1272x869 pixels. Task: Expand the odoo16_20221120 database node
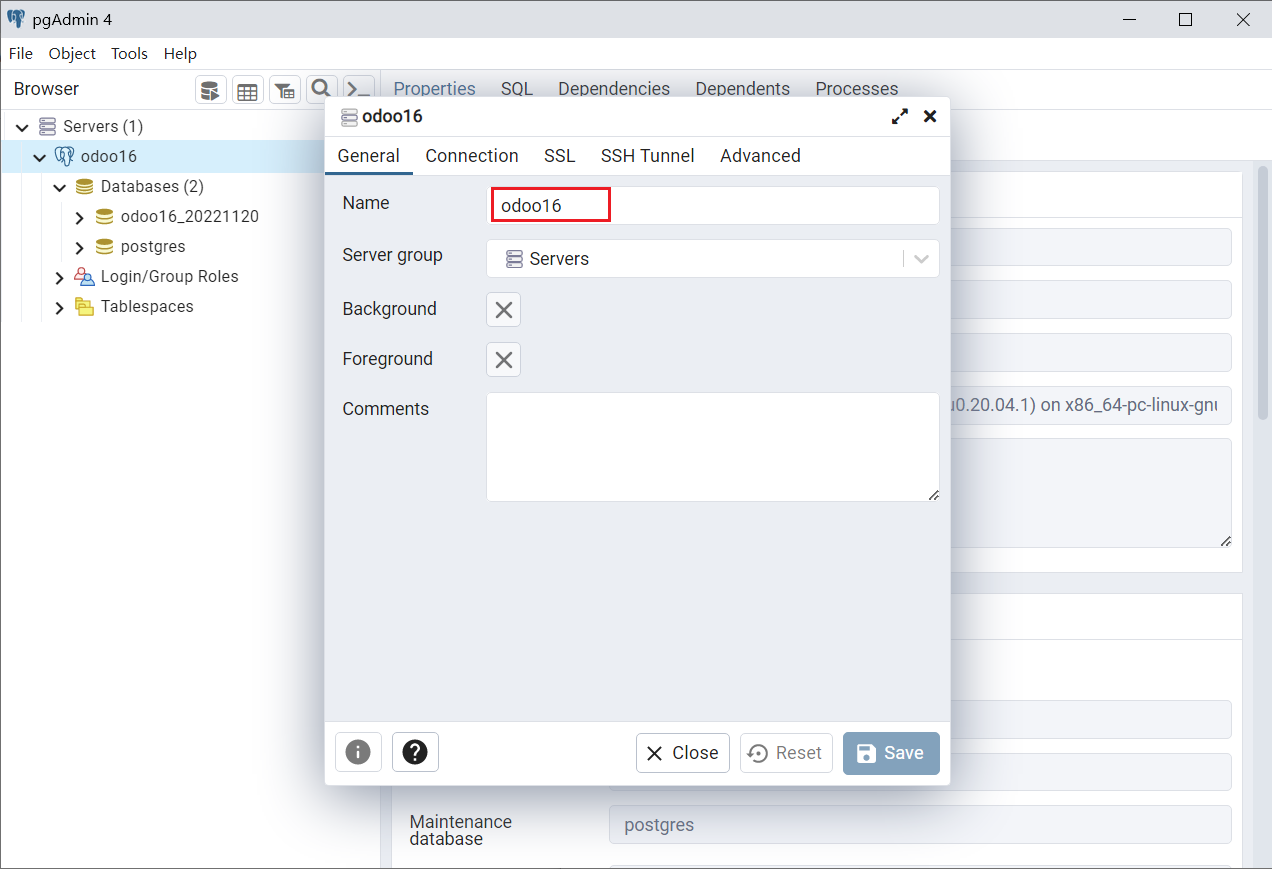click(x=80, y=218)
